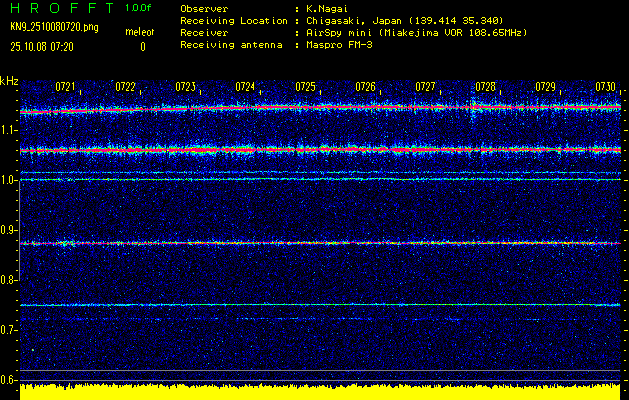Pick the 0728 time marker
The image size is (629, 400).
point(486,87)
